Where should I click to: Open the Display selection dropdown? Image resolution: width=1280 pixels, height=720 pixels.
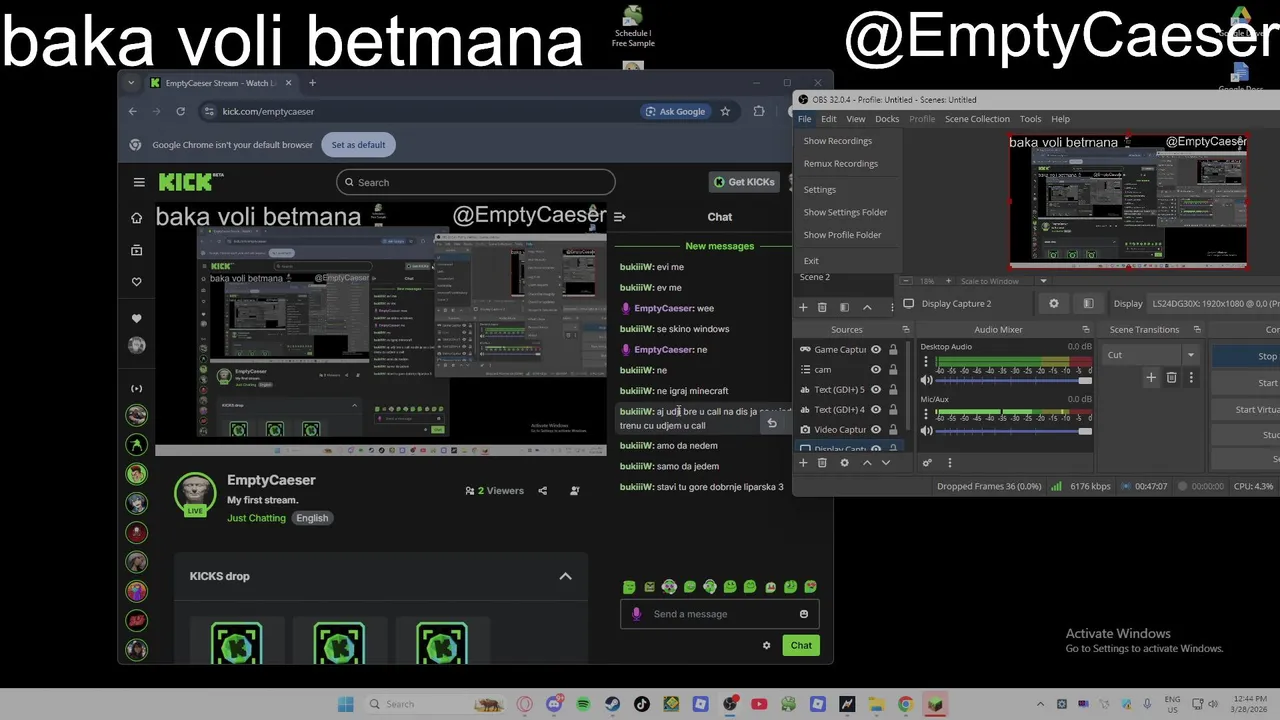[x=1214, y=303]
